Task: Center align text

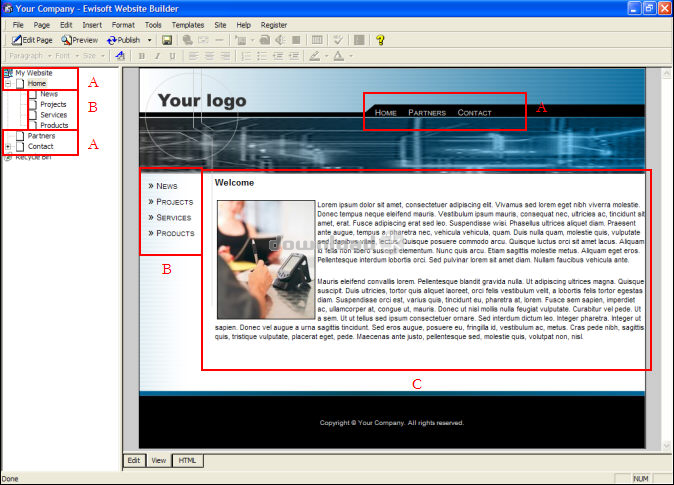Action: (209, 56)
